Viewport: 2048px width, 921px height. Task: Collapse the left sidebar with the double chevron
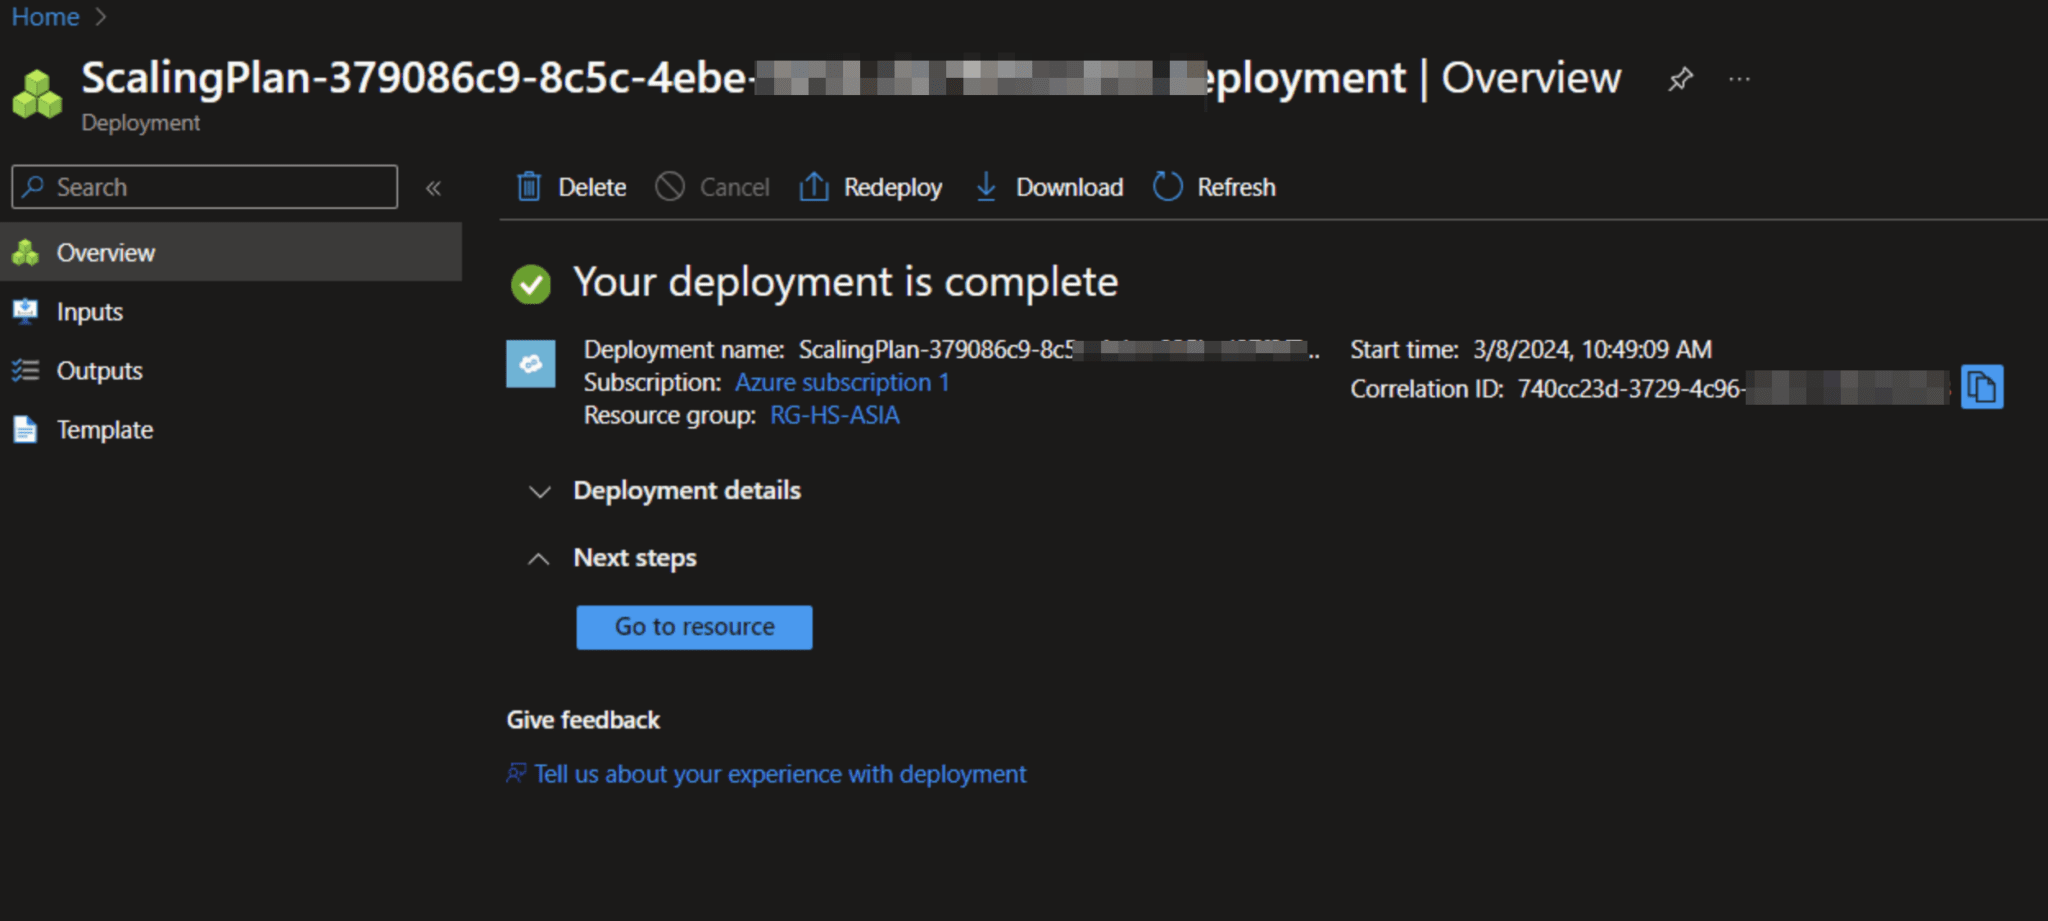click(x=434, y=187)
